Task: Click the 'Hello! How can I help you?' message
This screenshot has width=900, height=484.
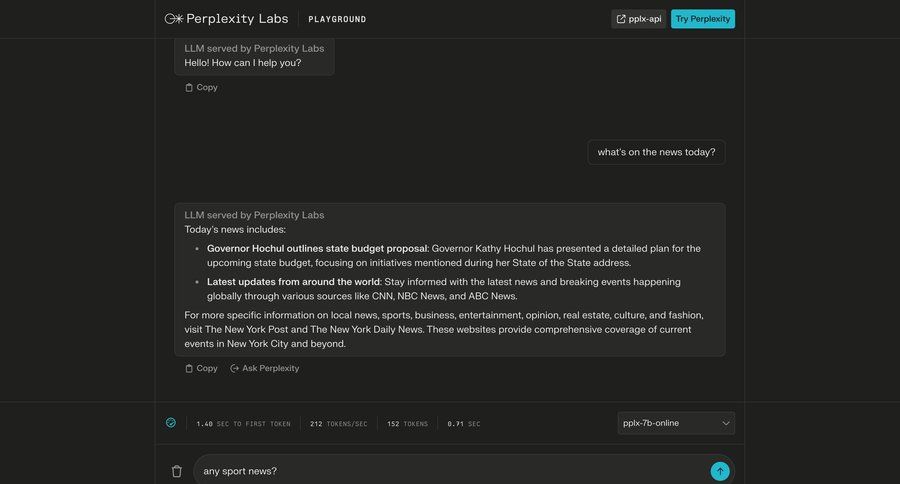Action: pyautogui.click(x=243, y=63)
